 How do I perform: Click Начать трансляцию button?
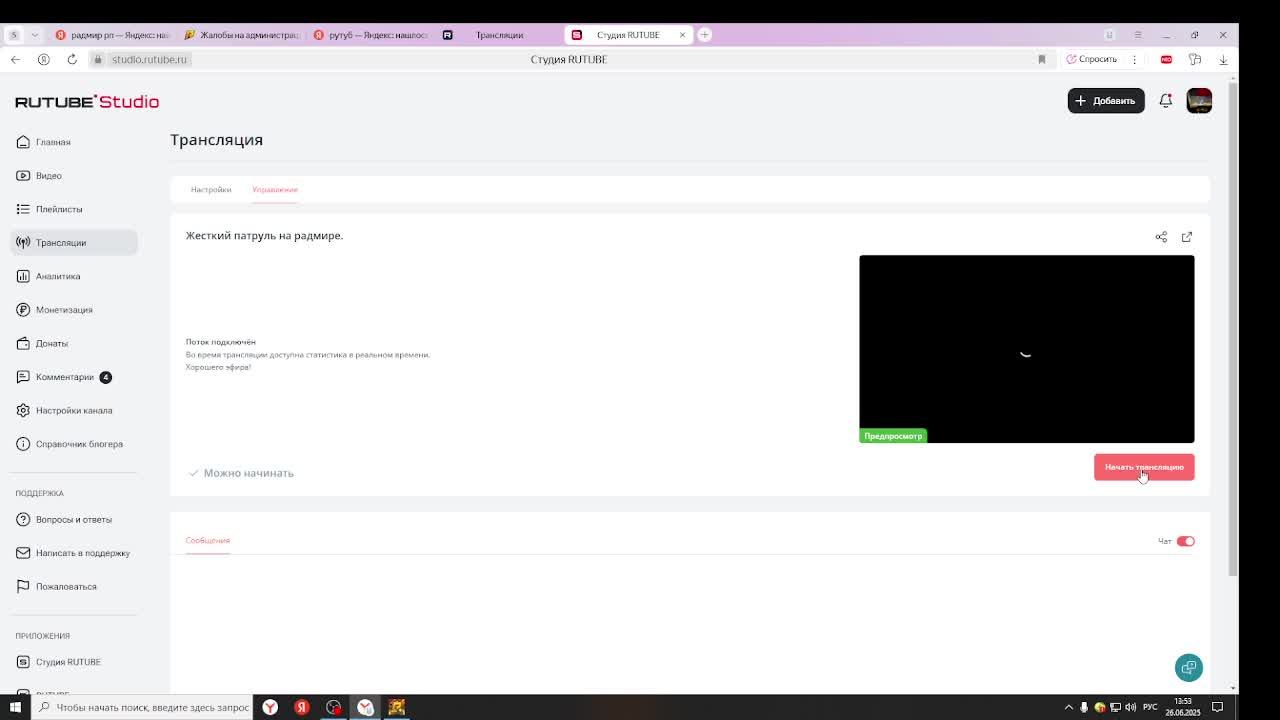click(1144, 467)
